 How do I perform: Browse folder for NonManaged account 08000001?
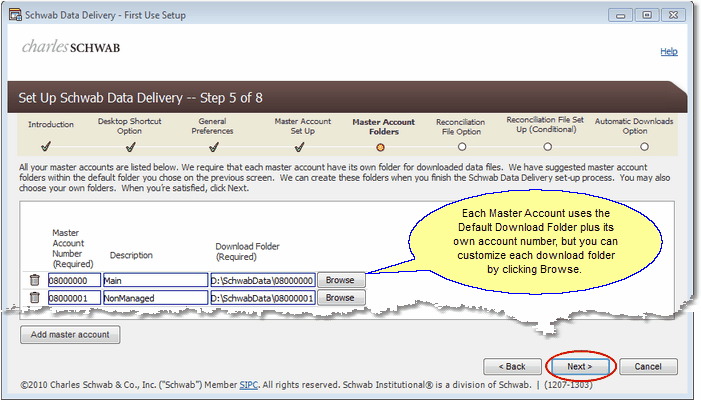[341, 298]
